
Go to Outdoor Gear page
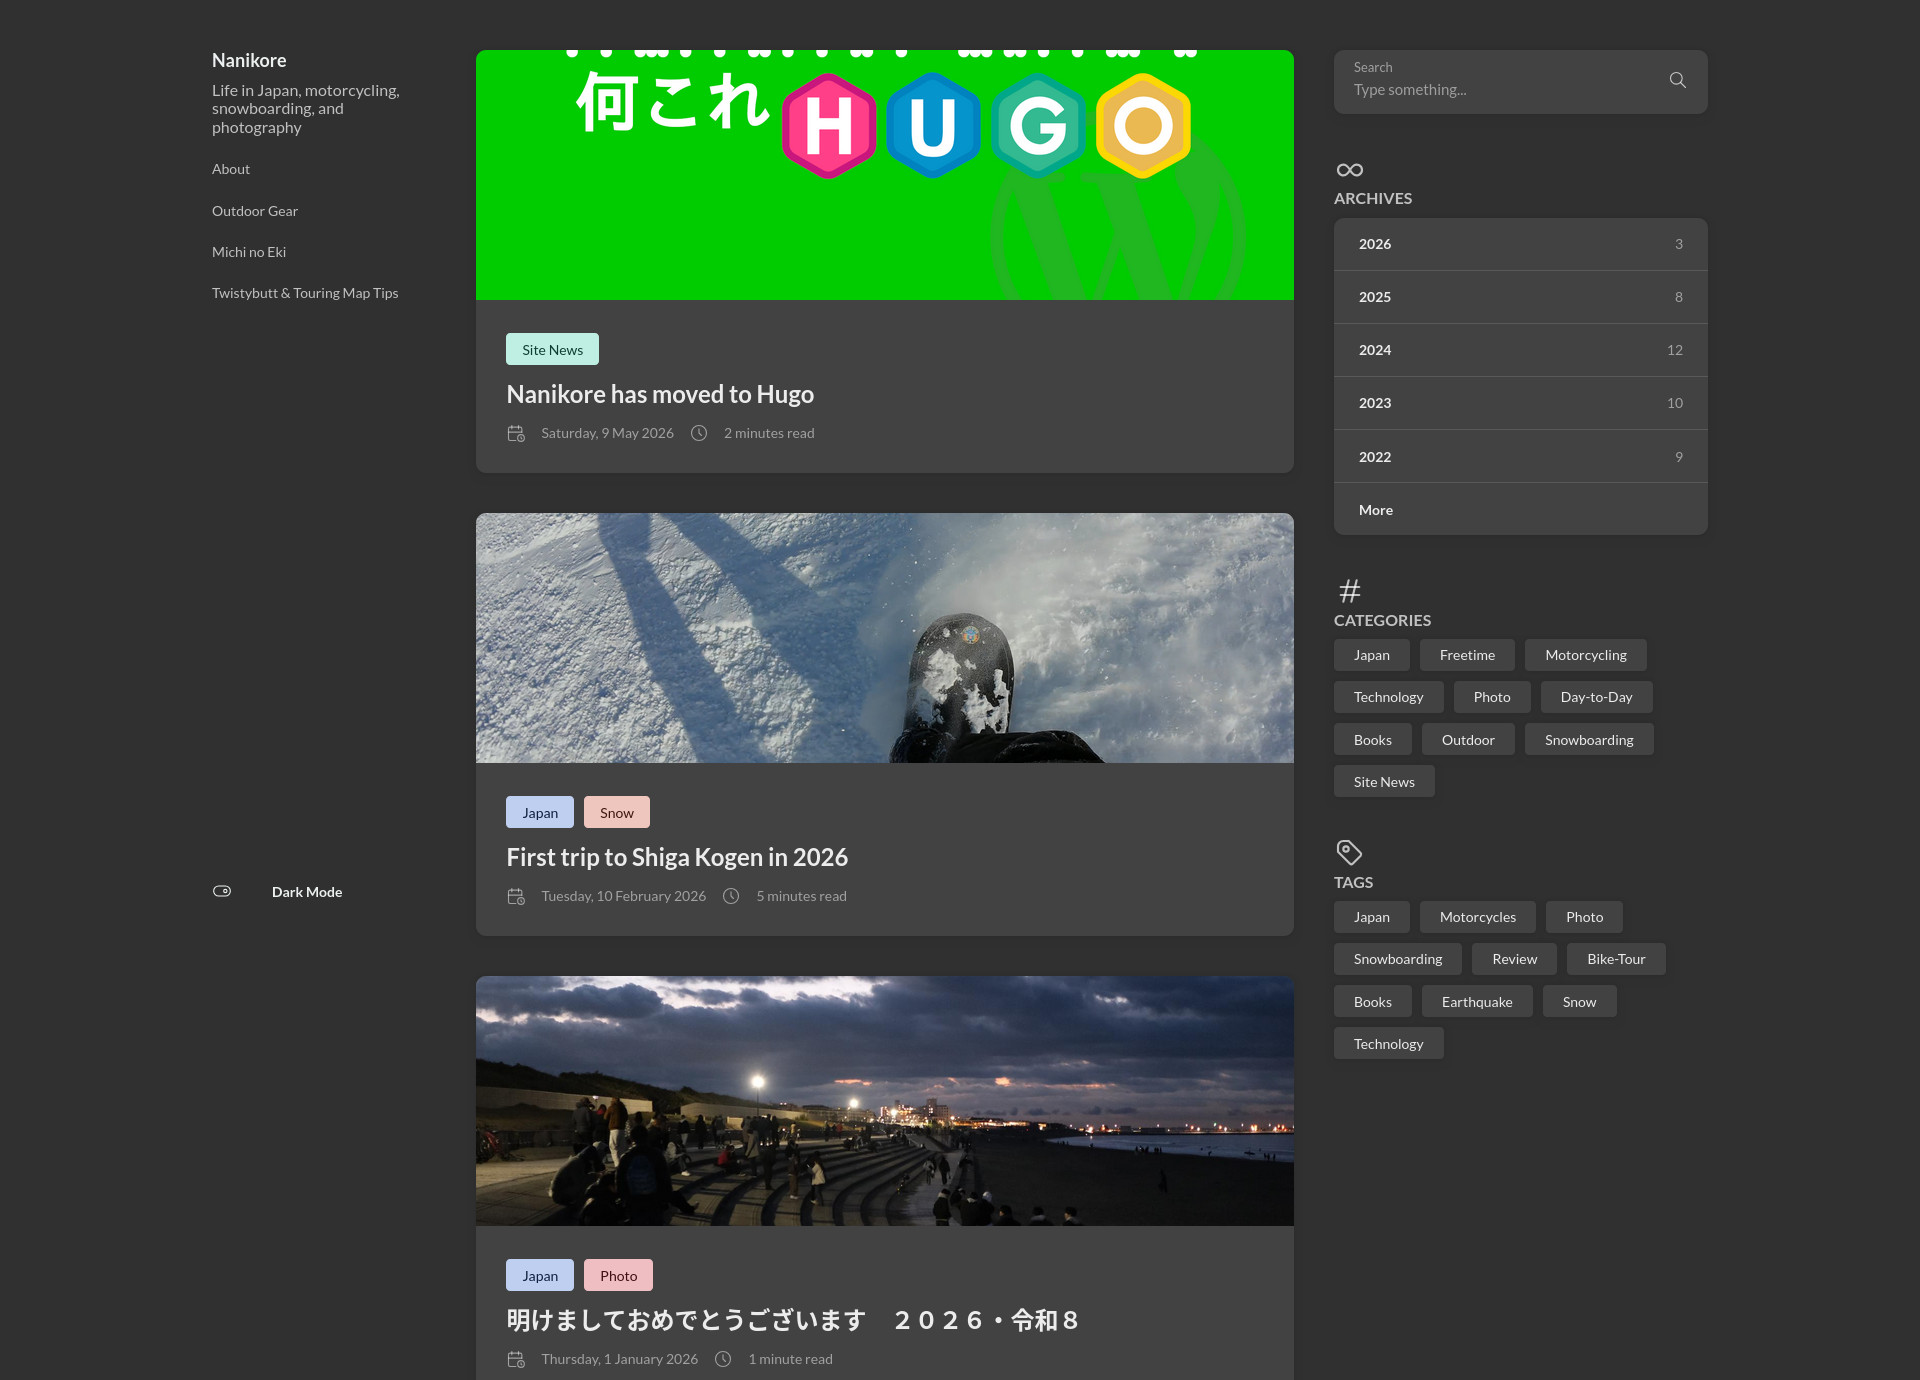(x=255, y=211)
